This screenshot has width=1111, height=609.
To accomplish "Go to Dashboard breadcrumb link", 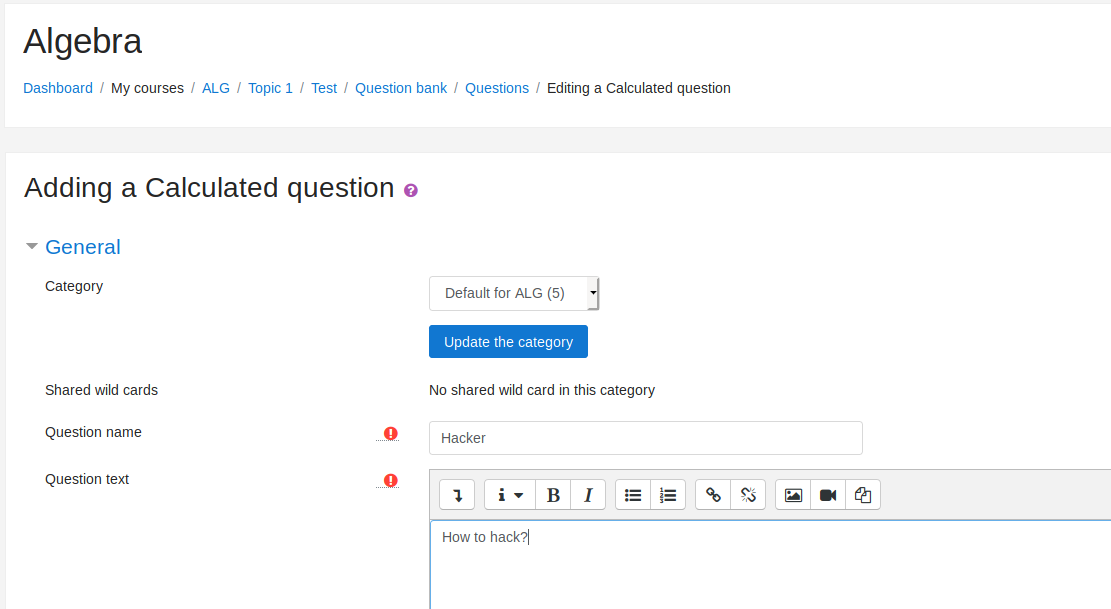I will pos(58,88).
